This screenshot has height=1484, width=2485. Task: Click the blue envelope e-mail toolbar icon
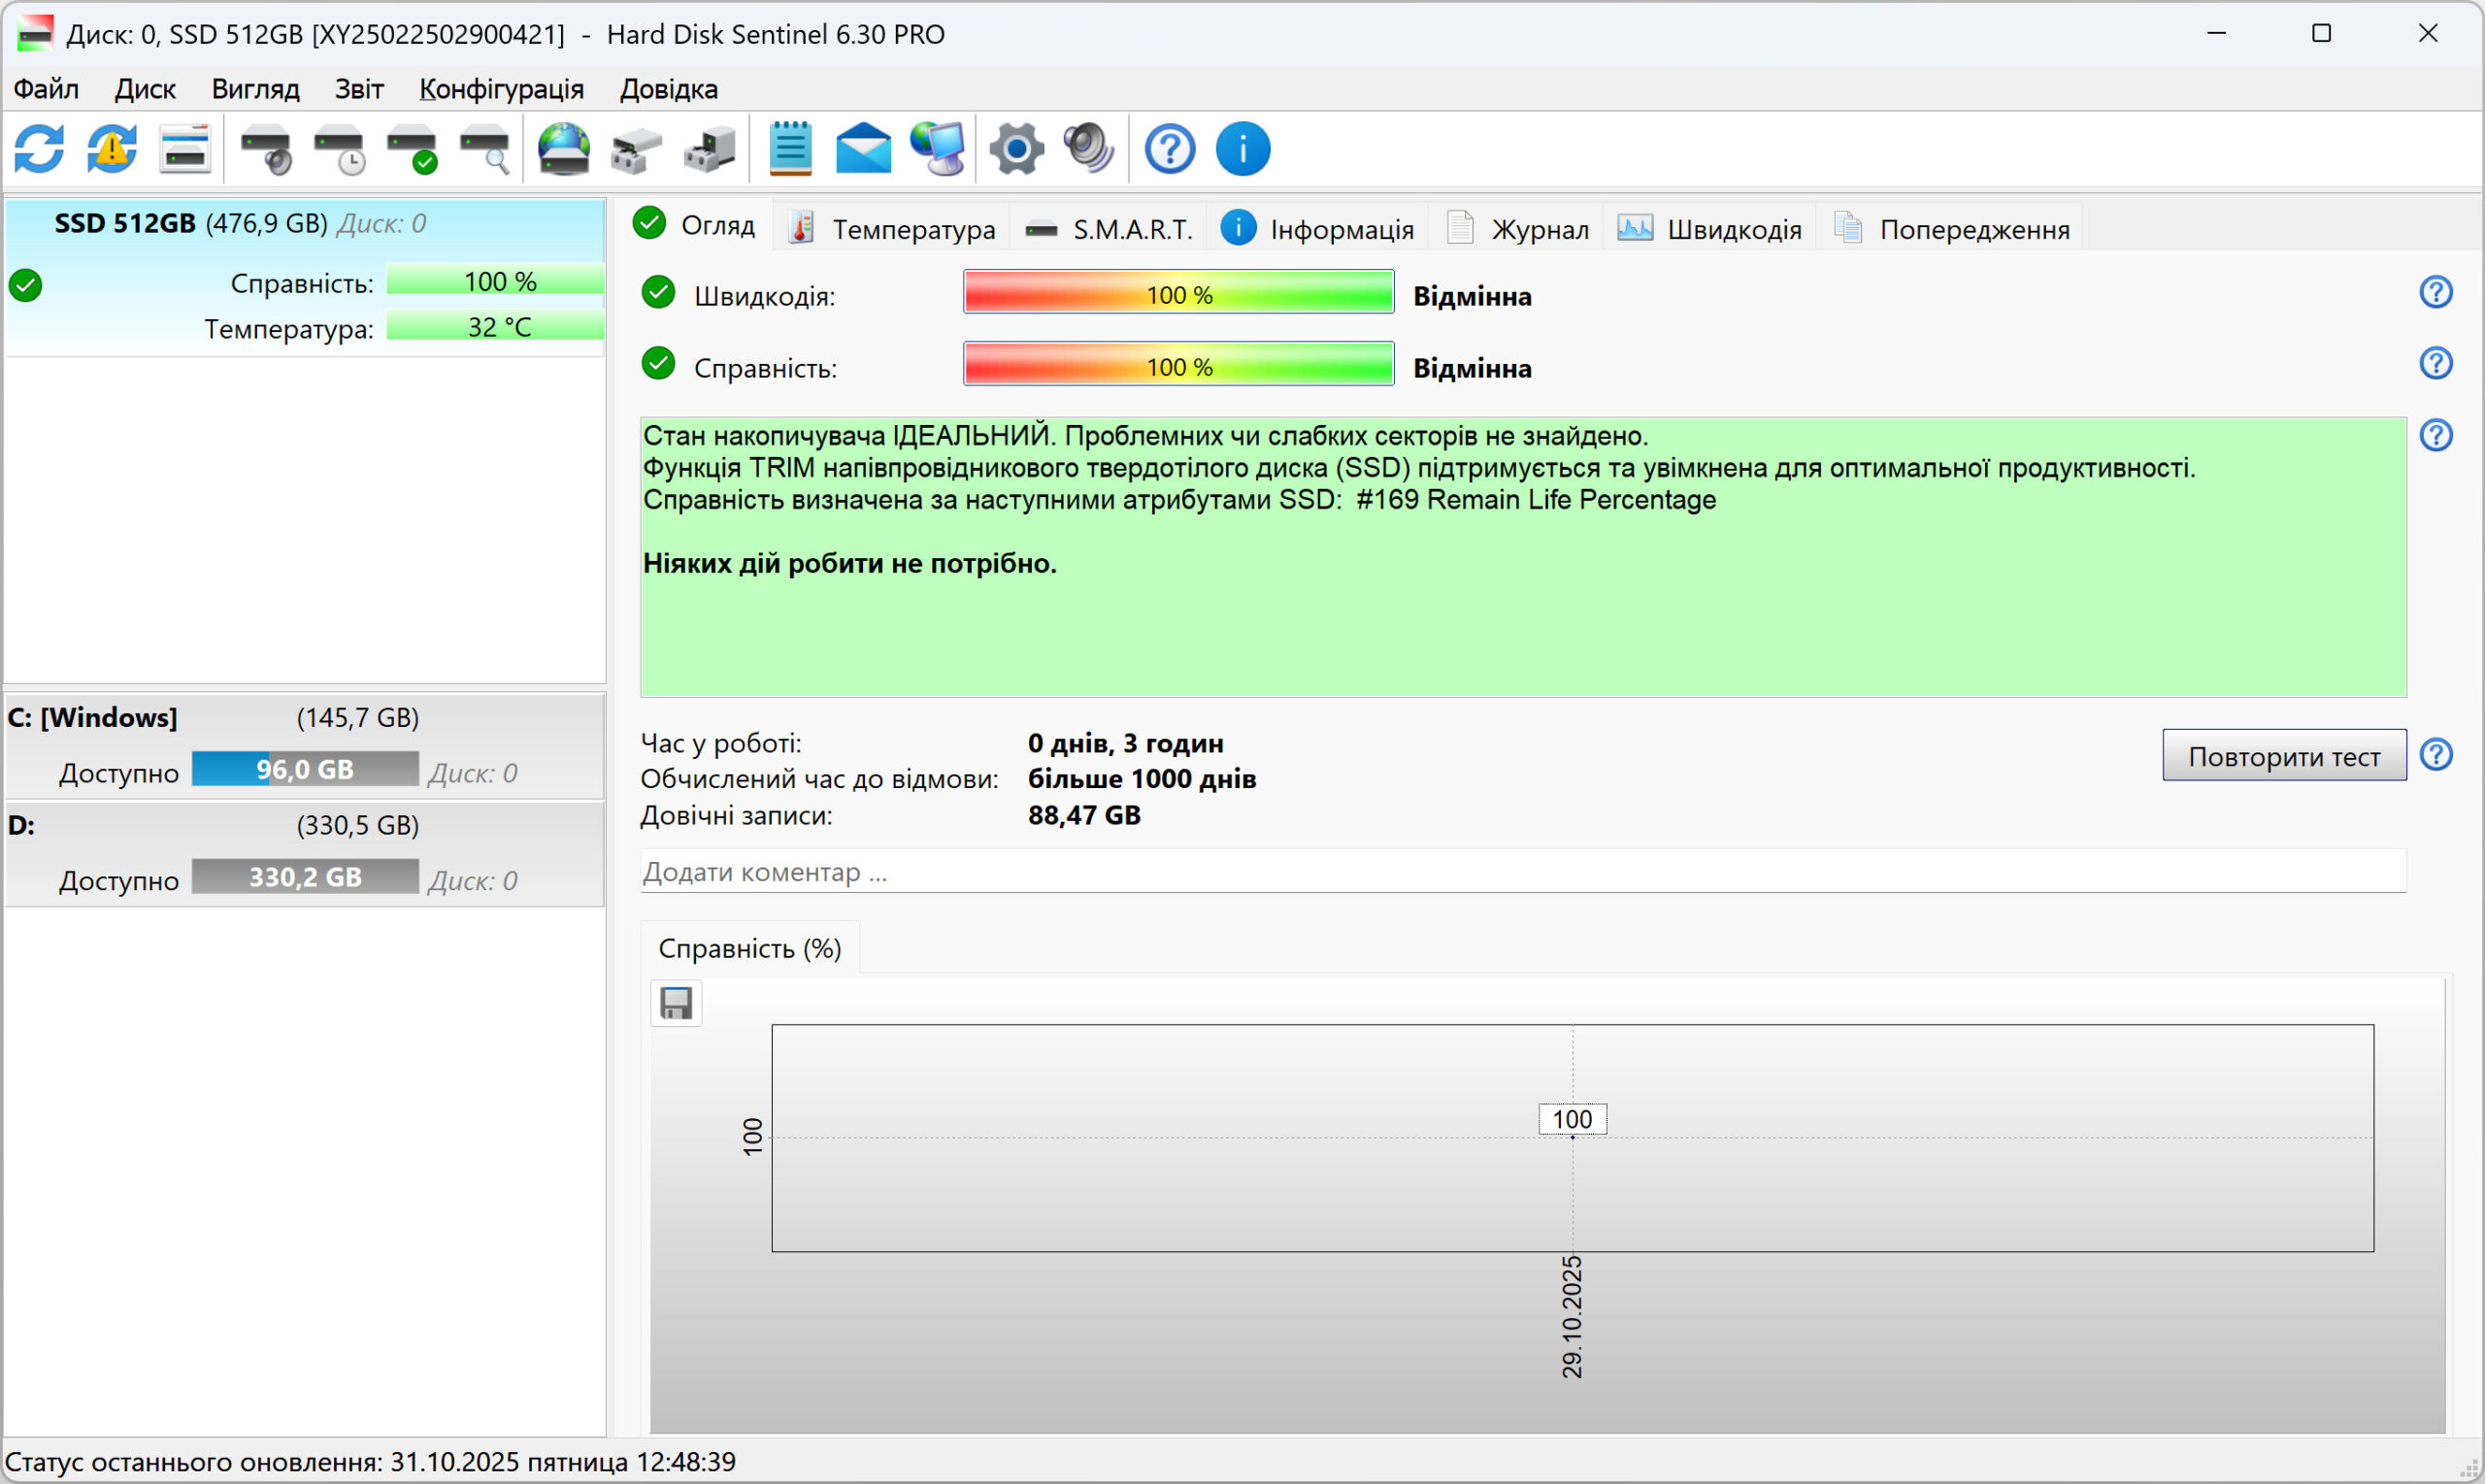pyautogui.click(x=863, y=149)
